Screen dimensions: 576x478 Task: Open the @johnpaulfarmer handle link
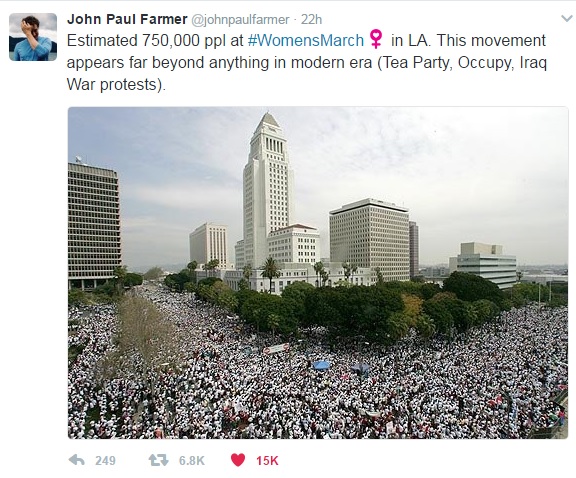coord(240,19)
